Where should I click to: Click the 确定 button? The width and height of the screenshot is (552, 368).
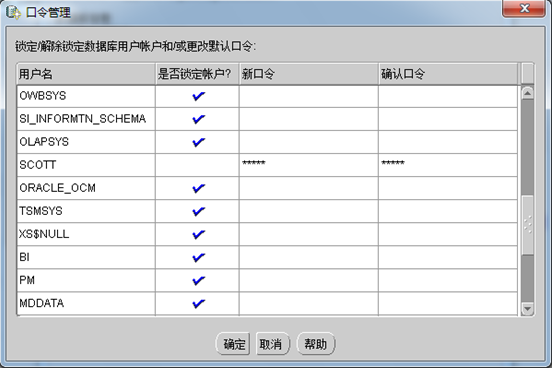233,344
